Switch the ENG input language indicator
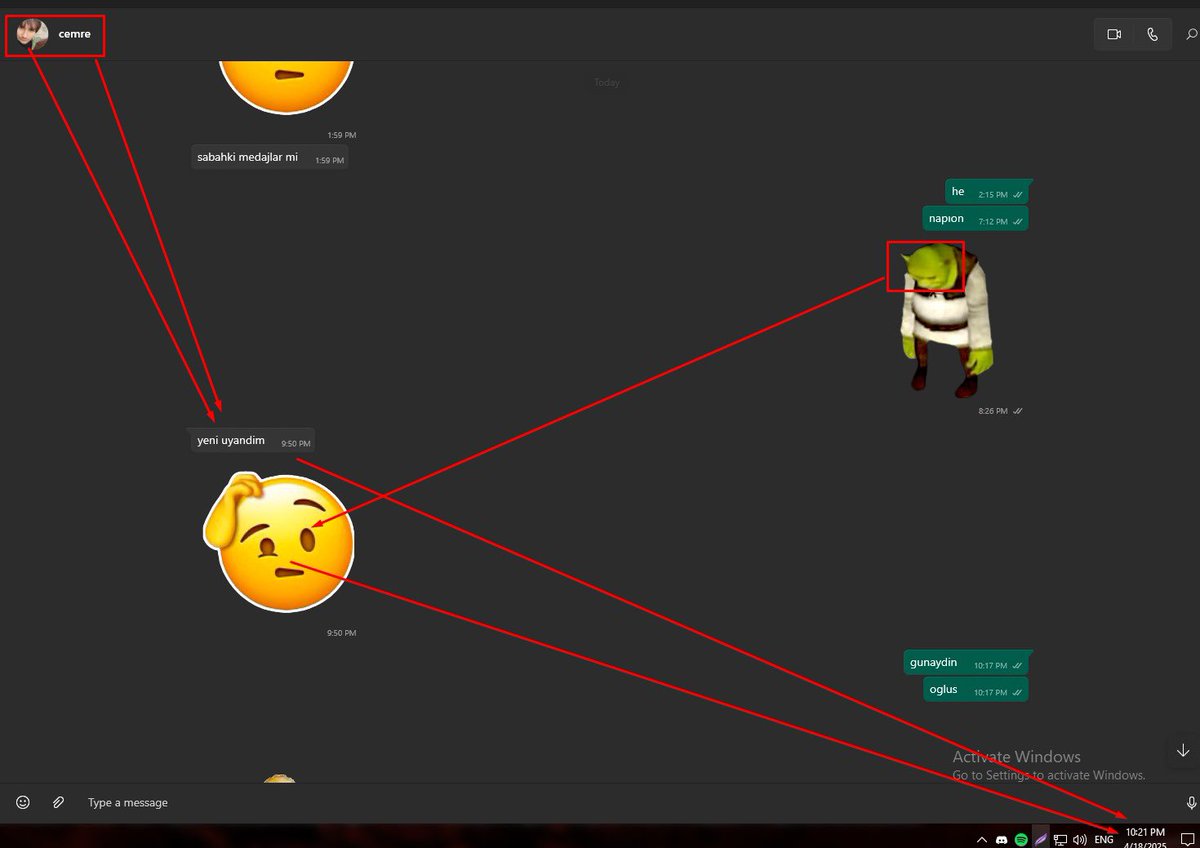This screenshot has height=848, width=1200. click(x=1104, y=840)
